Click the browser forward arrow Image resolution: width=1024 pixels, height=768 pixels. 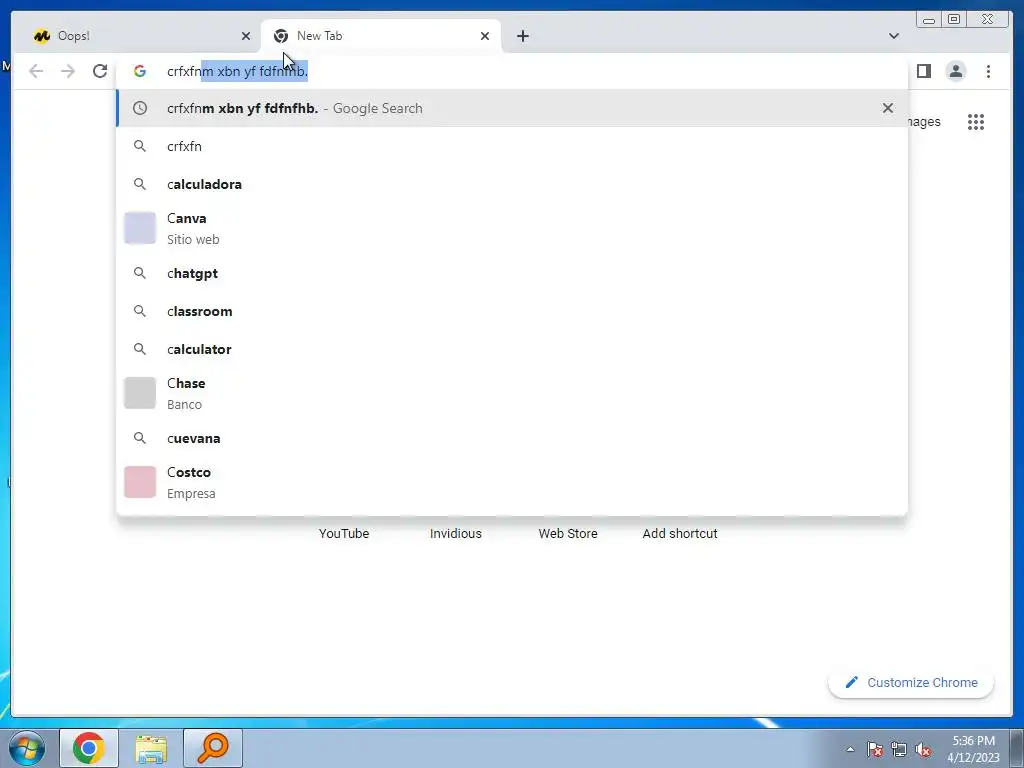[x=68, y=71]
